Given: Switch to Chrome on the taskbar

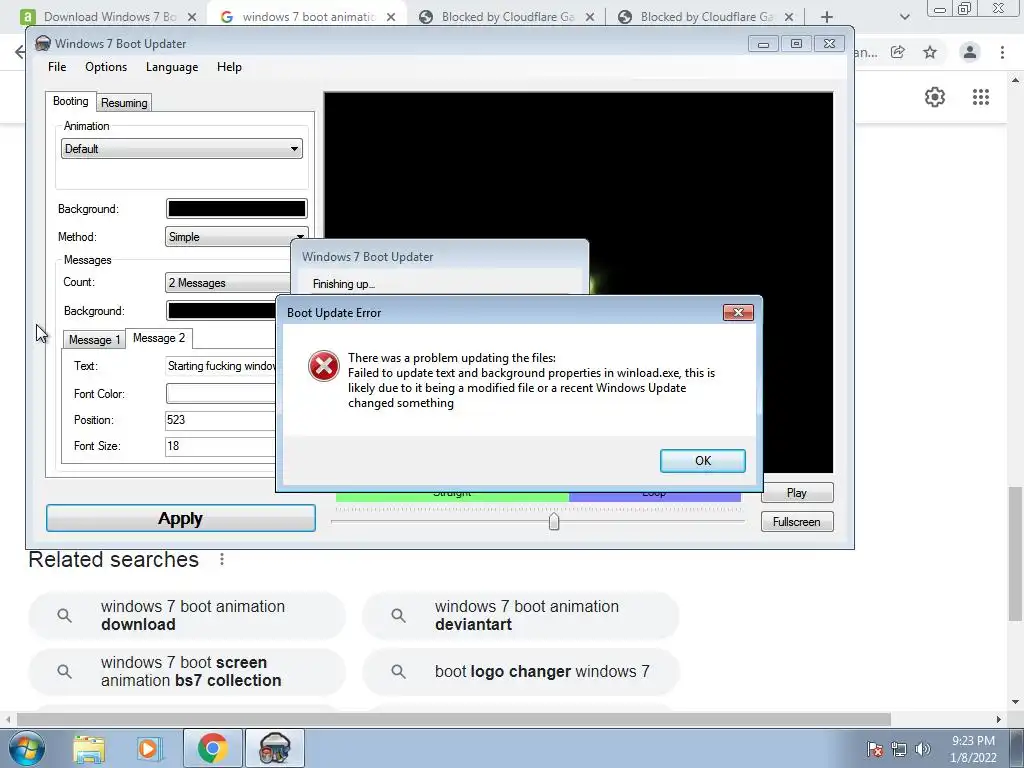Looking at the screenshot, I should coord(212,748).
